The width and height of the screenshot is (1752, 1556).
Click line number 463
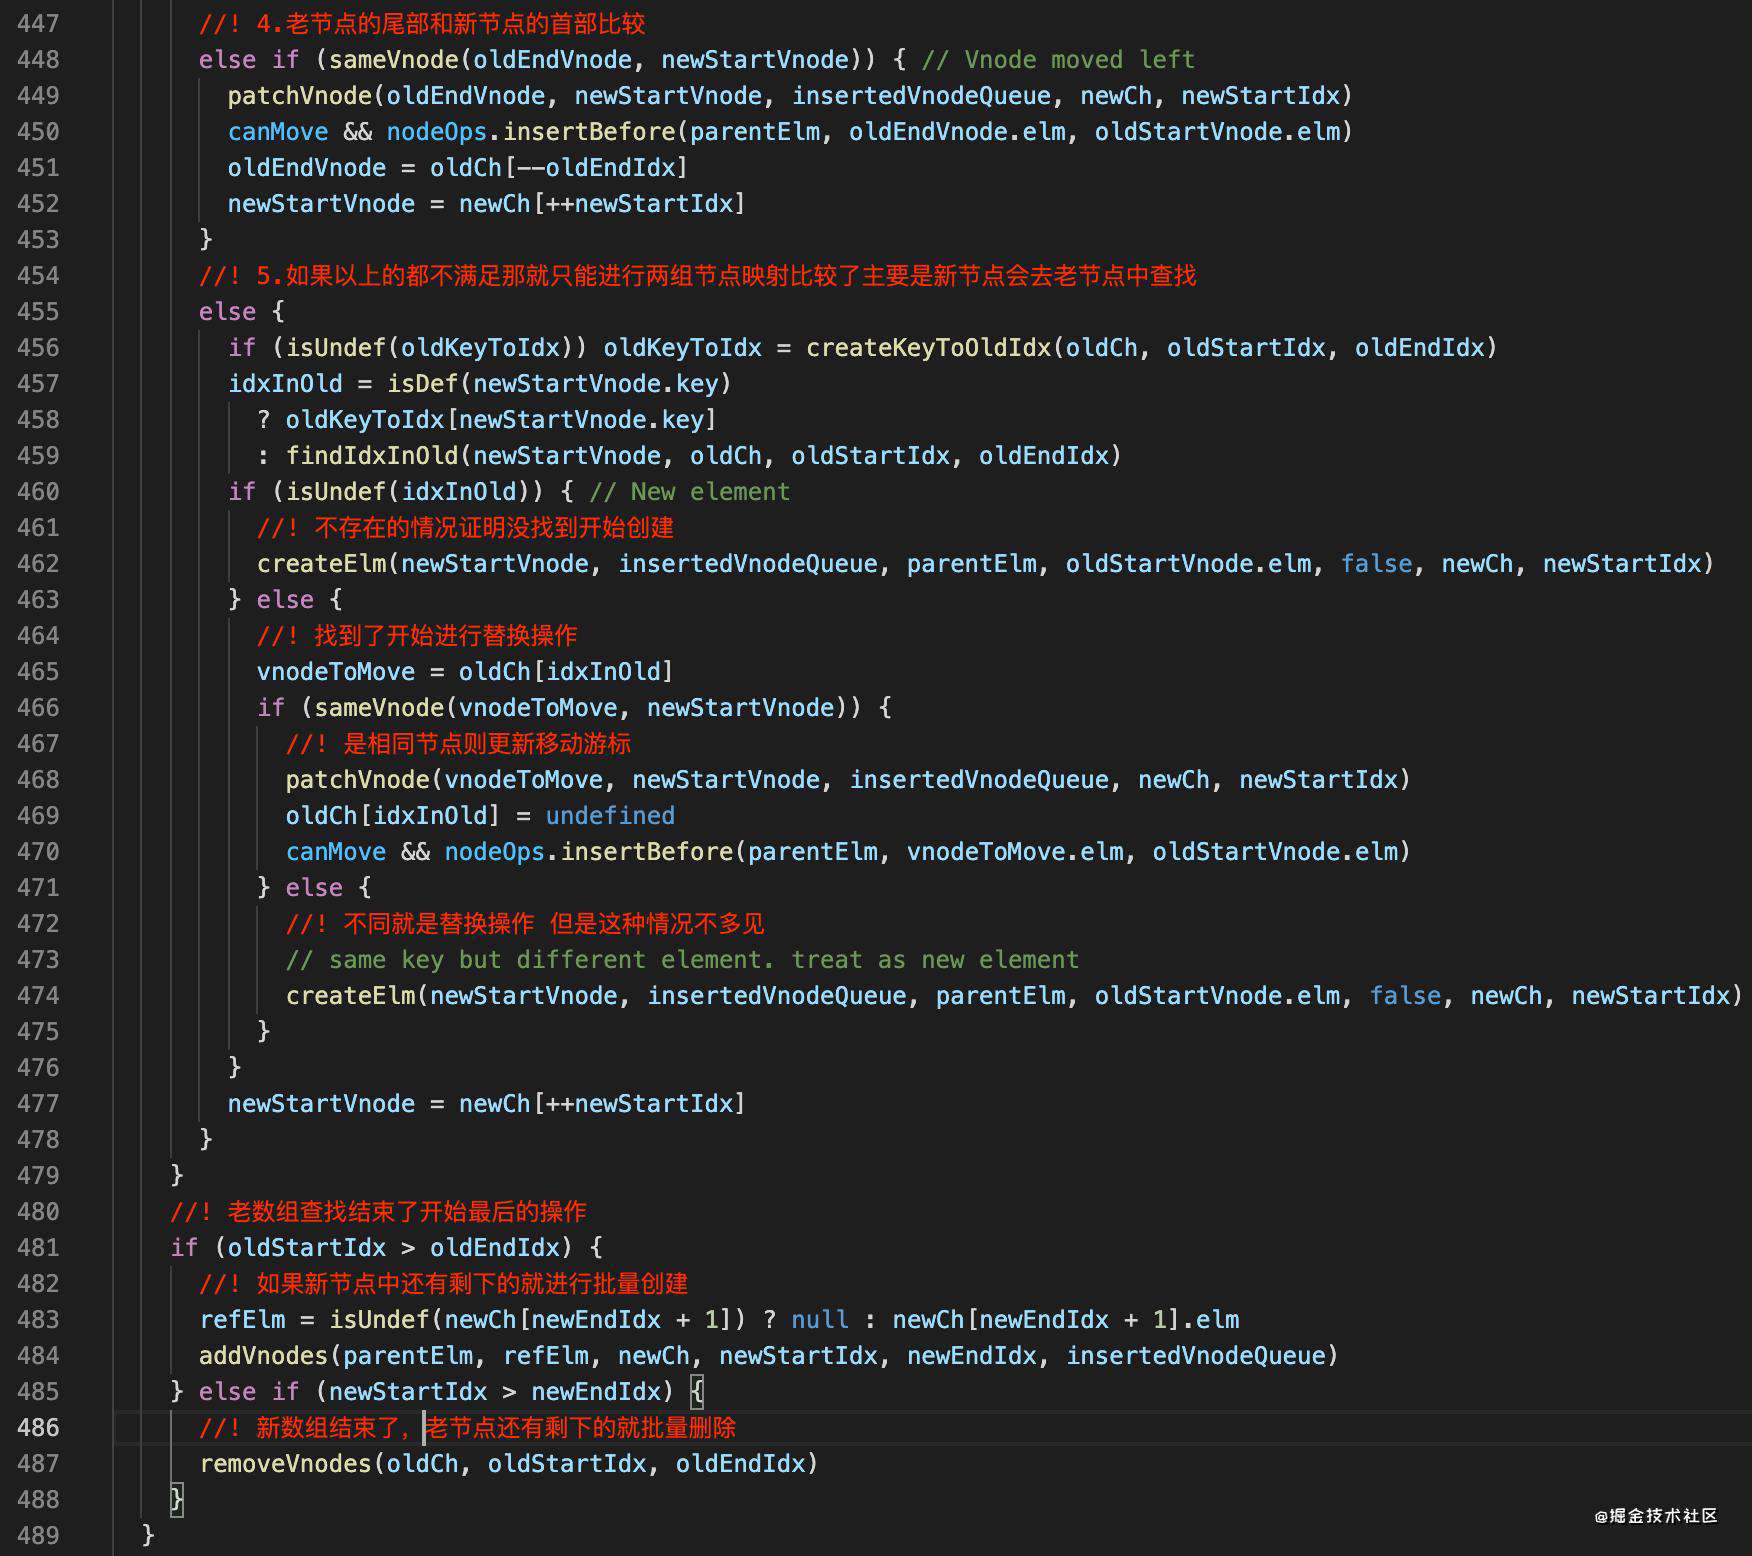(38, 599)
